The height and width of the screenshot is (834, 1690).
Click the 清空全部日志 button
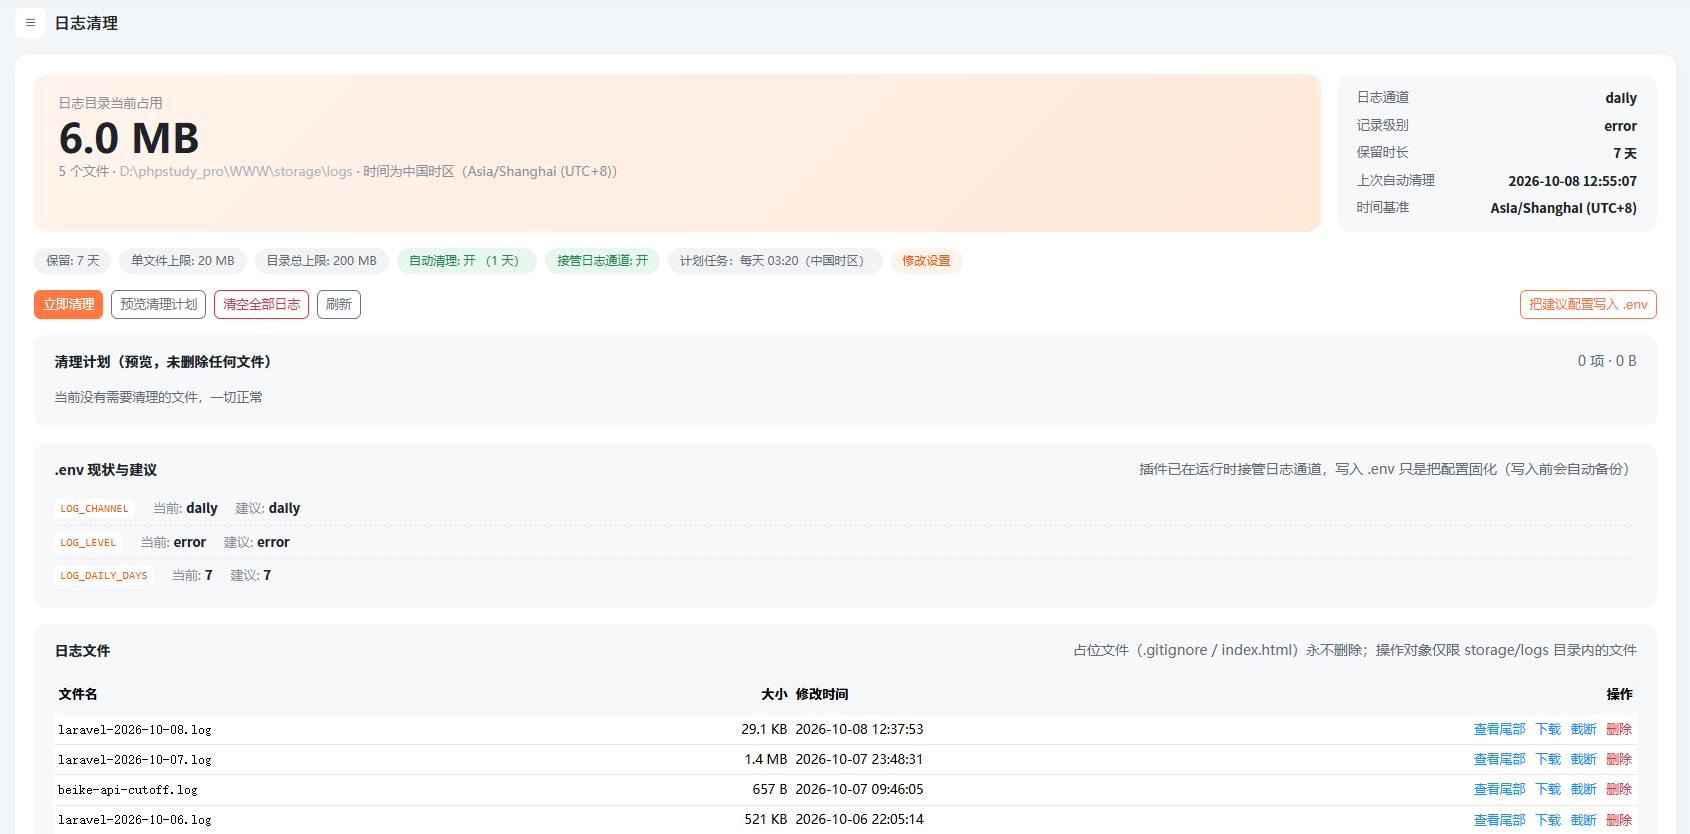pos(262,305)
